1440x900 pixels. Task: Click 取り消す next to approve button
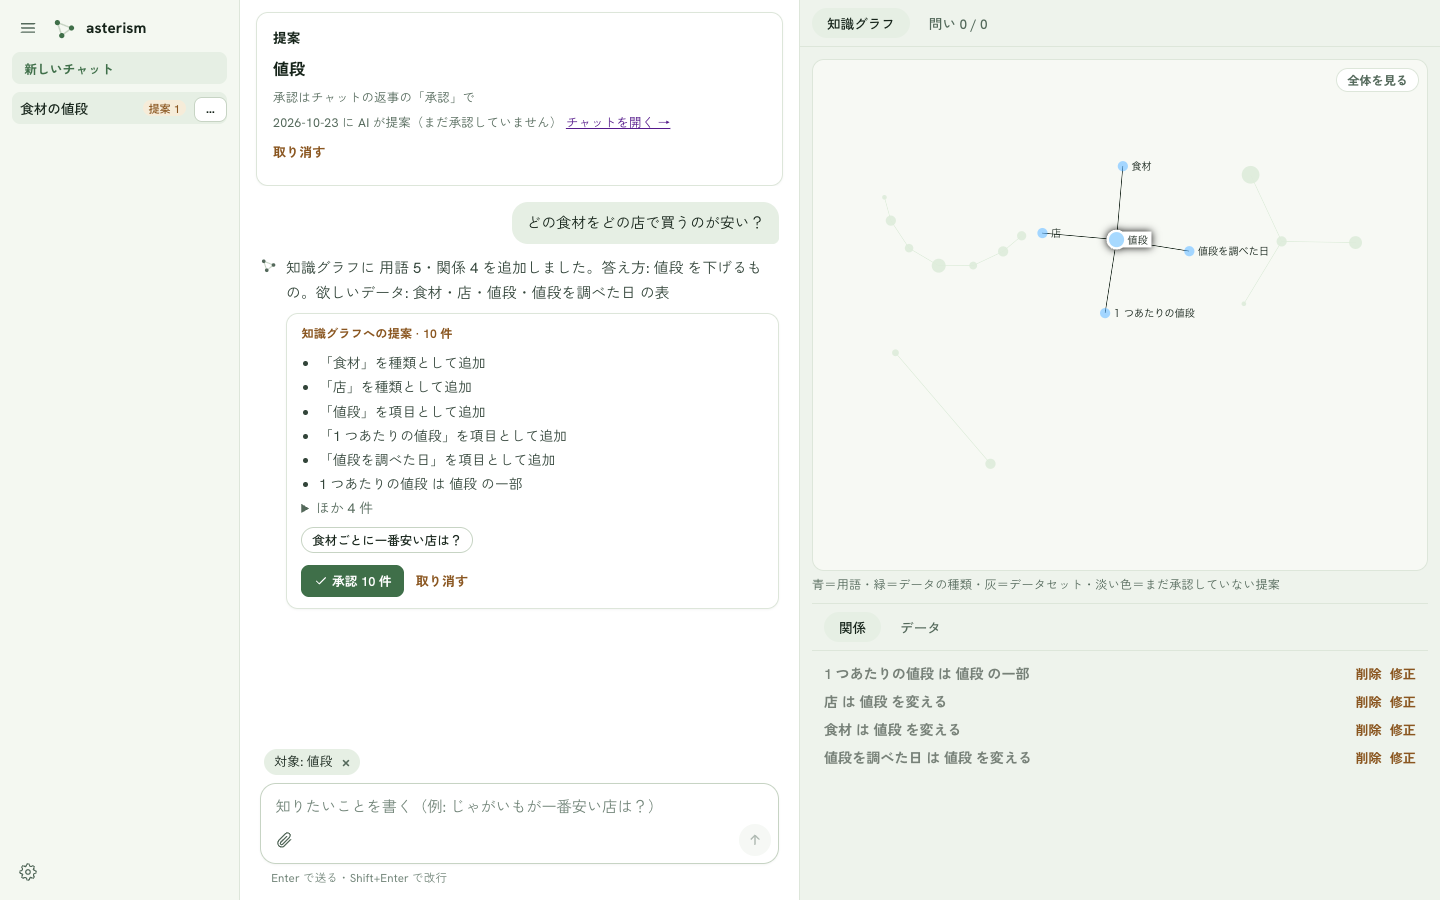(441, 581)
